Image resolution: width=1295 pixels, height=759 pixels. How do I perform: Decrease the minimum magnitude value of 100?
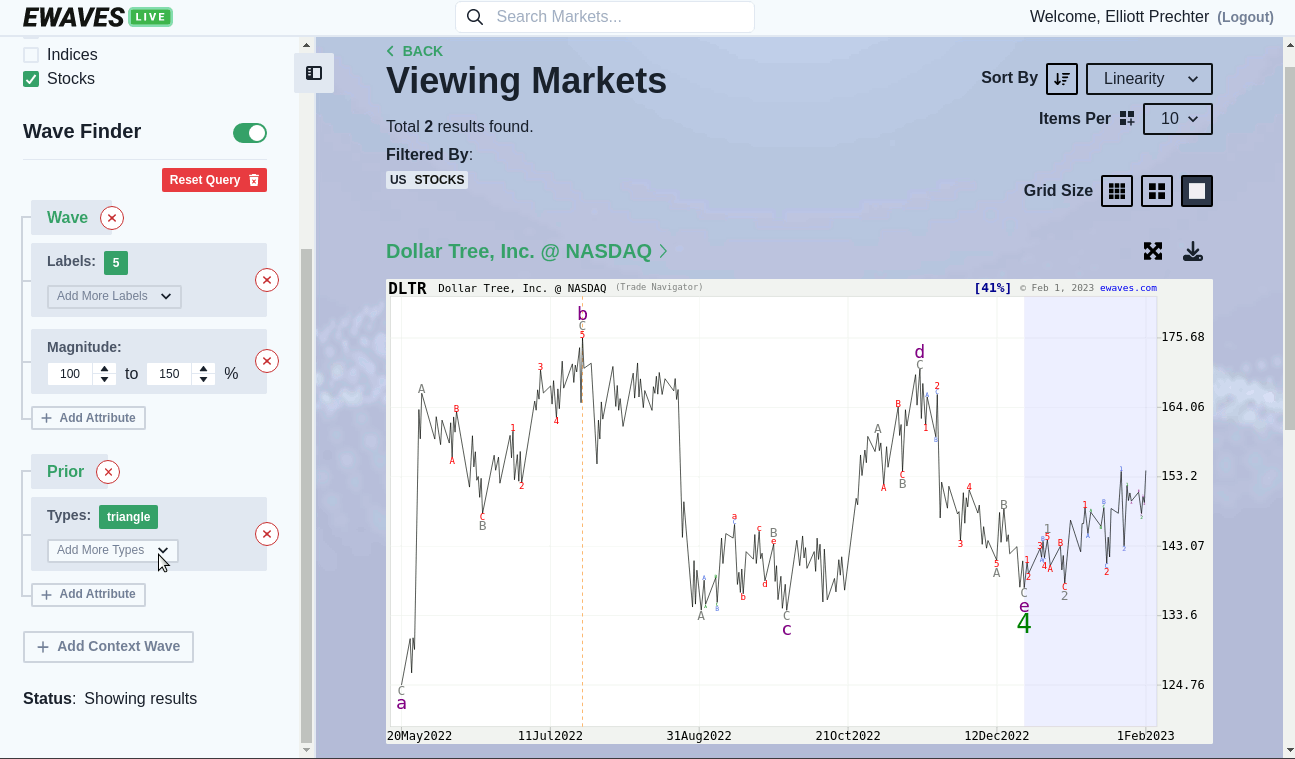point(105,380)
